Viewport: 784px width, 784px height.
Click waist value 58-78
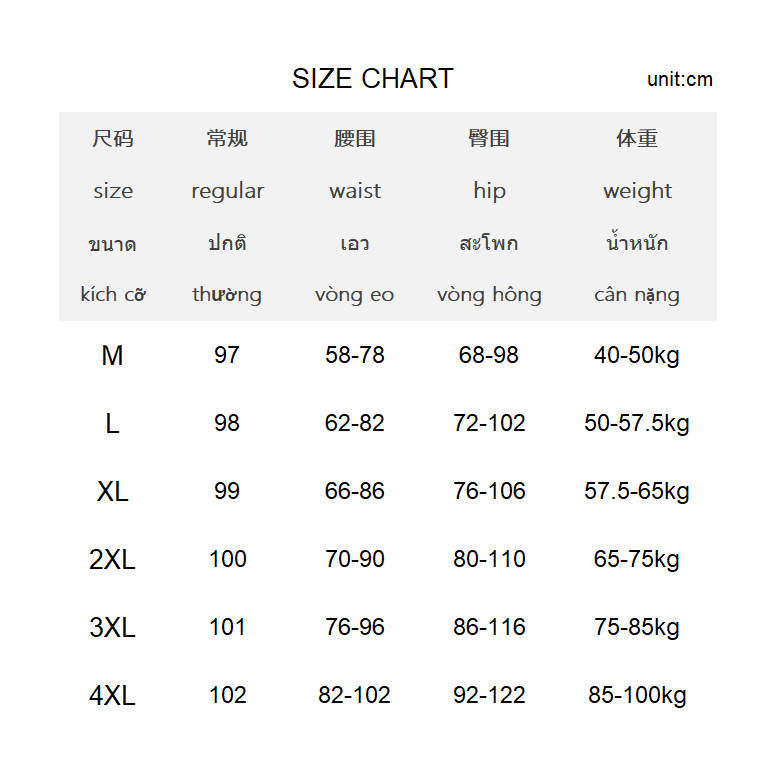click(x=354, y=355)
